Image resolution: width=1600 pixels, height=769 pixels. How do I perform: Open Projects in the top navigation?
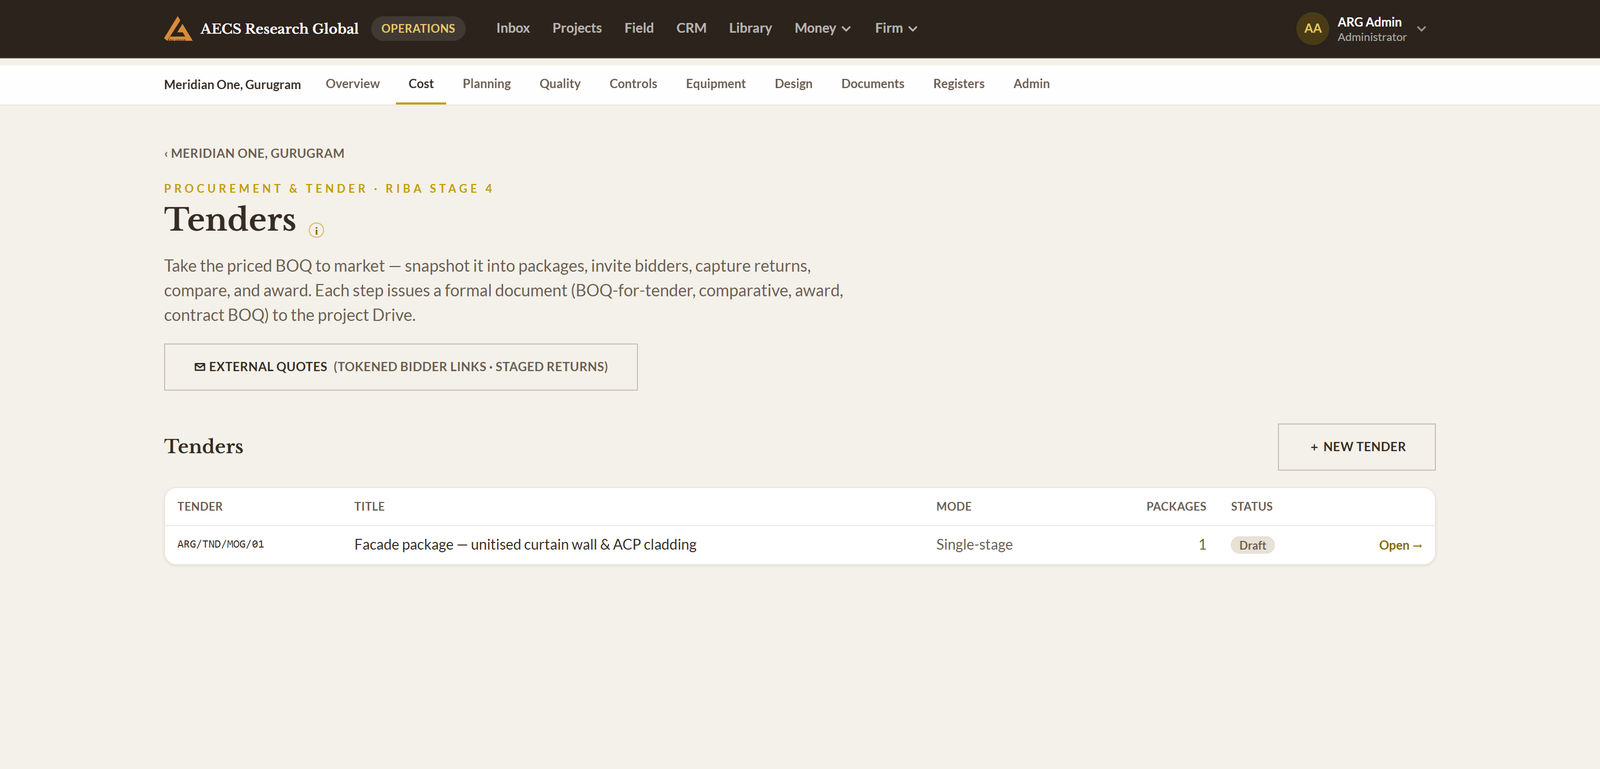pyautogui.click(x=577, y=28)
